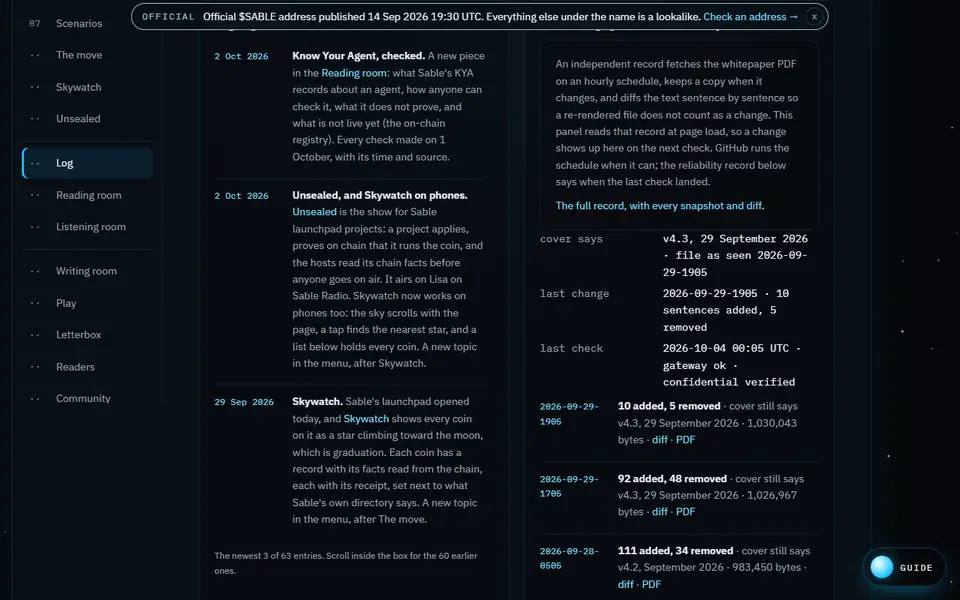Click the 'newest 3 of 63 entries' note
960x600 pixels.
[x=346, y=563]
